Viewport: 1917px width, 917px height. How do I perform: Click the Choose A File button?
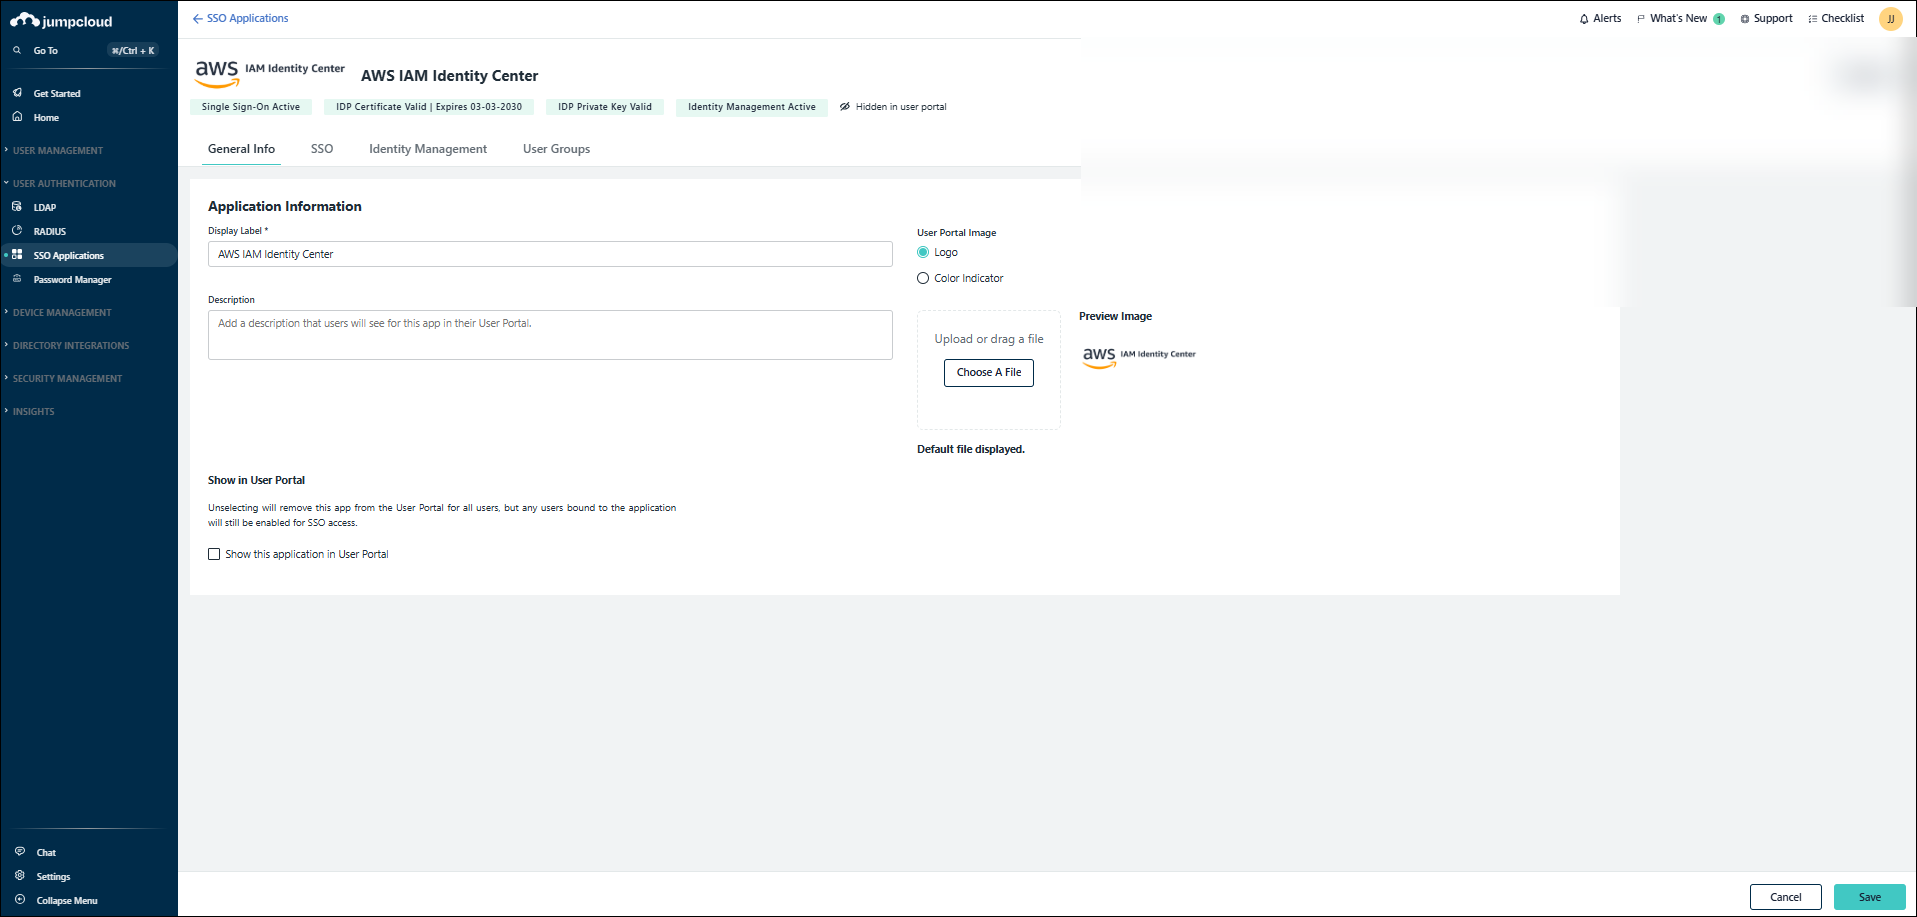(x=989, y=372)
